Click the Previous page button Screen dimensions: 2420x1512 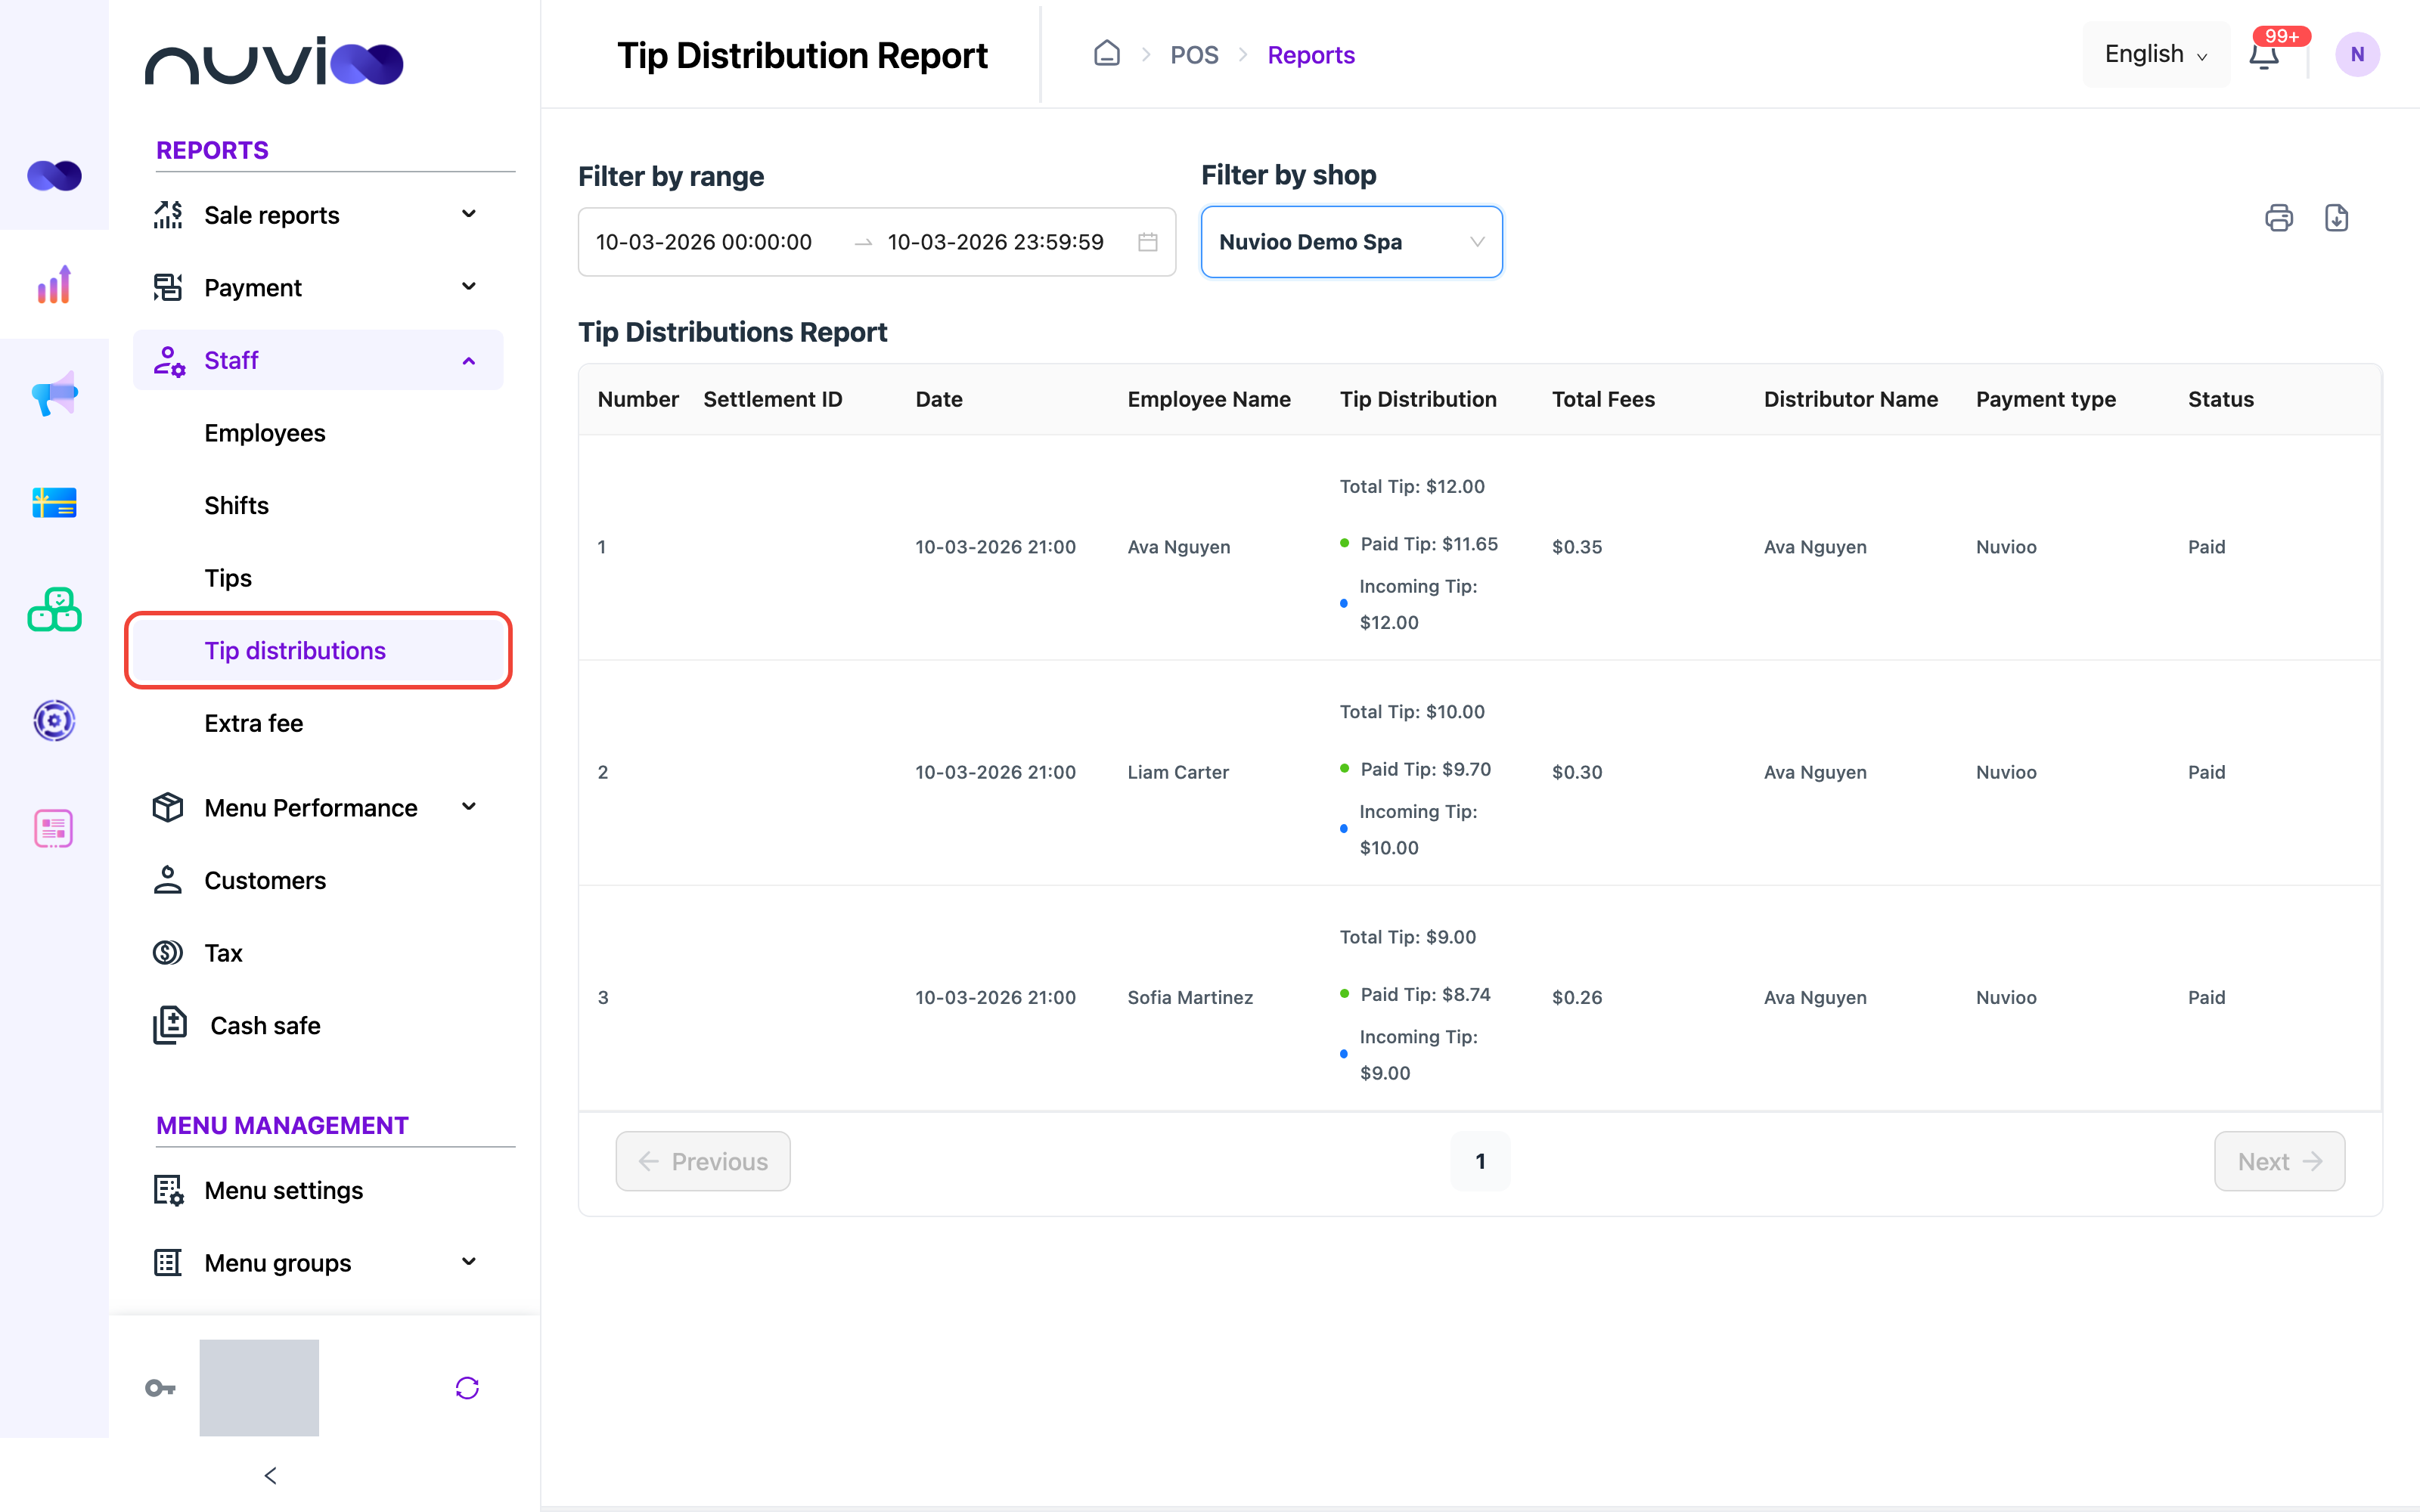click(703, 1161)
